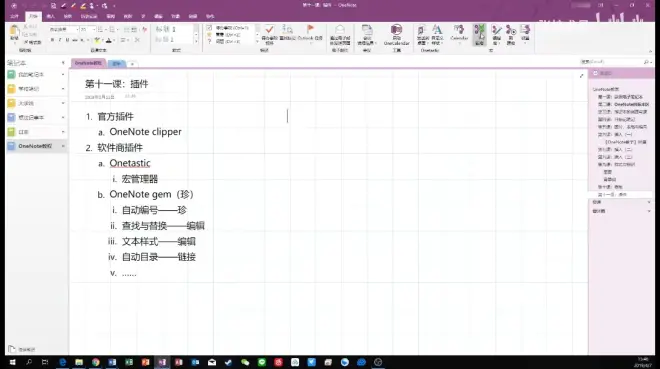The image size is (660, 369).
Task: Select the OneNote教程 section tab
Action: coord(88,63)
